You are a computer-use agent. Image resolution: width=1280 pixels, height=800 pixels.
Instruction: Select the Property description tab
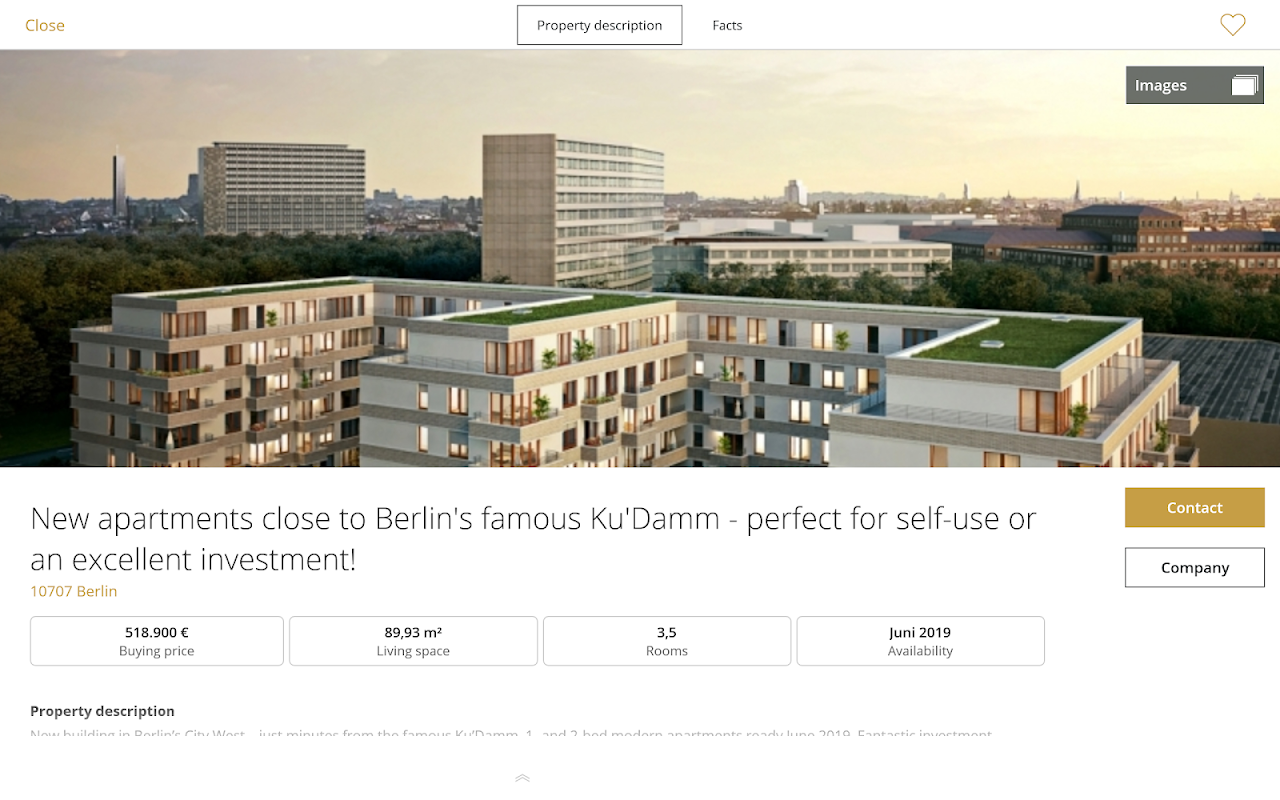599,25
